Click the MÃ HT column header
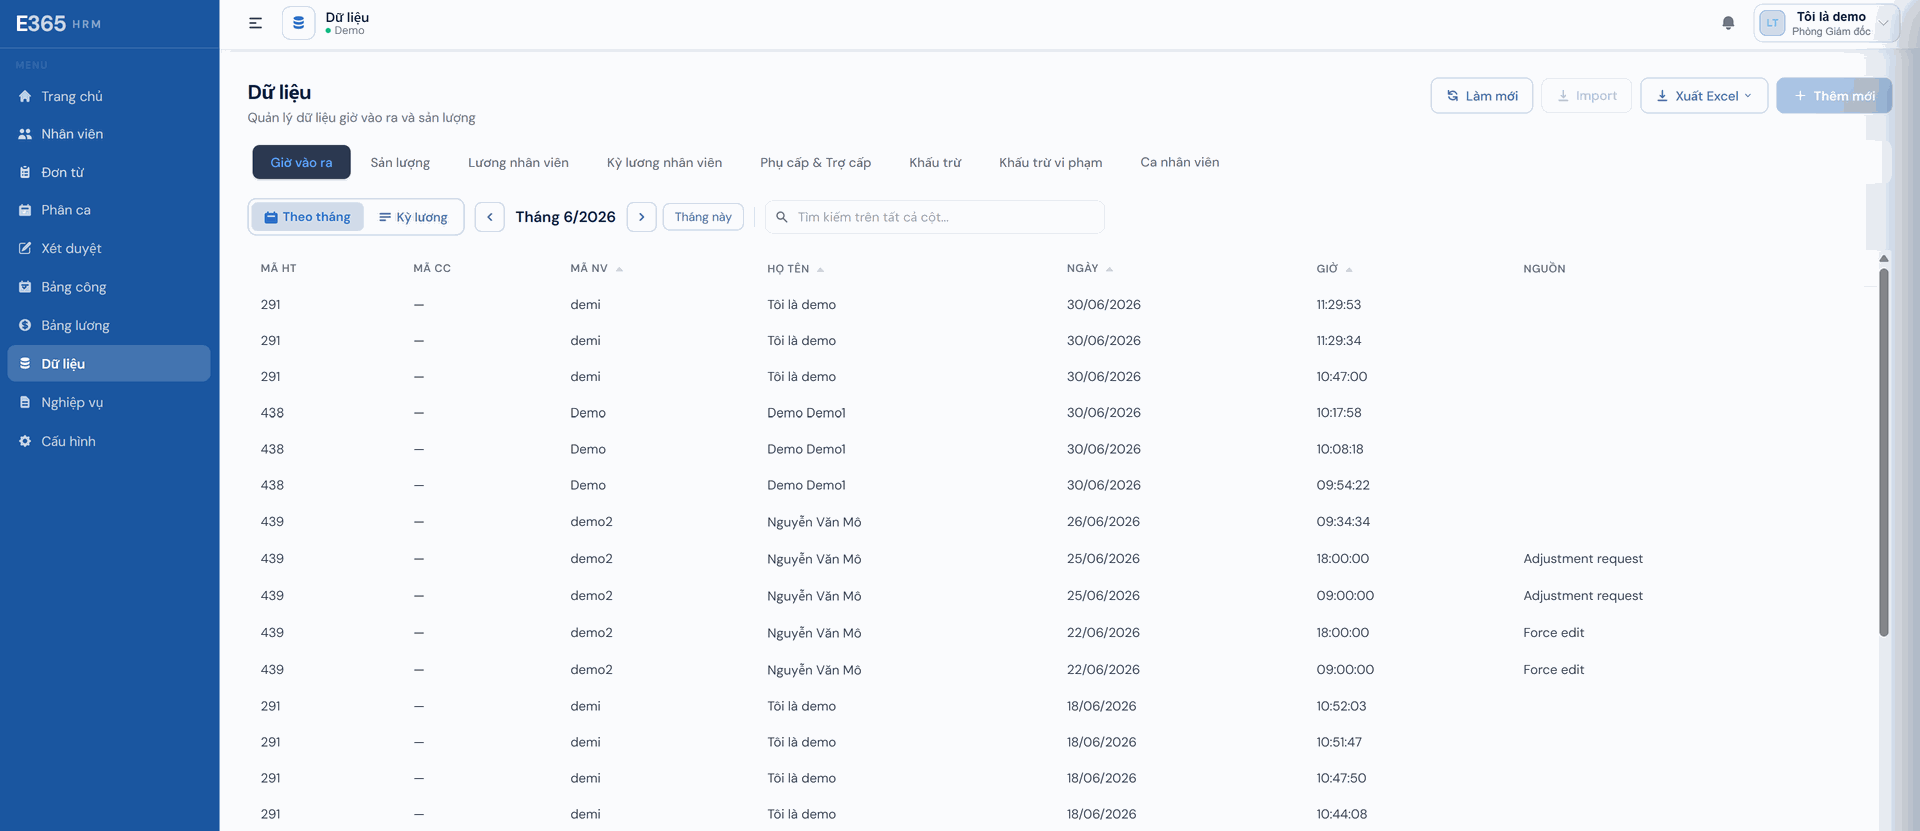Screen dimensions: 1920x831 (x=278, y=268)
